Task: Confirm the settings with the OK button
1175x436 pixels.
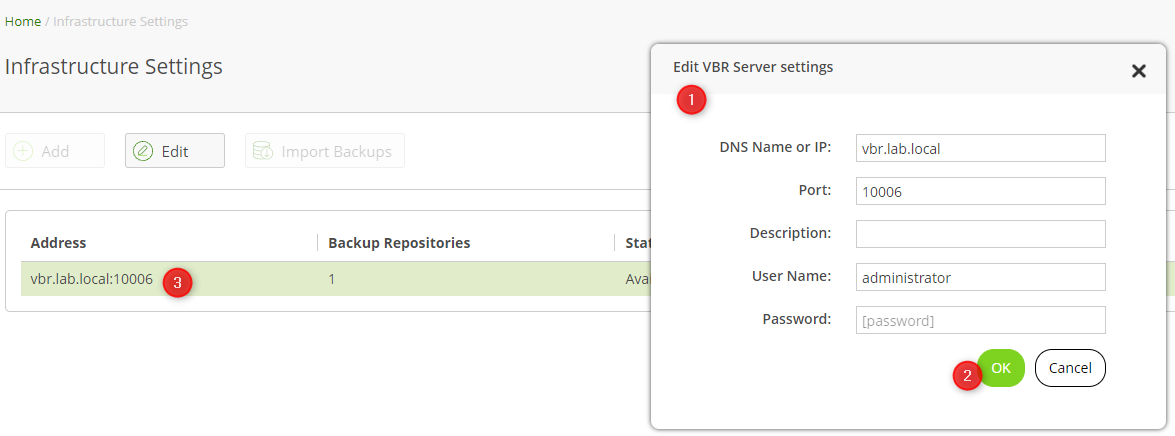Action: click(1002, 368)
